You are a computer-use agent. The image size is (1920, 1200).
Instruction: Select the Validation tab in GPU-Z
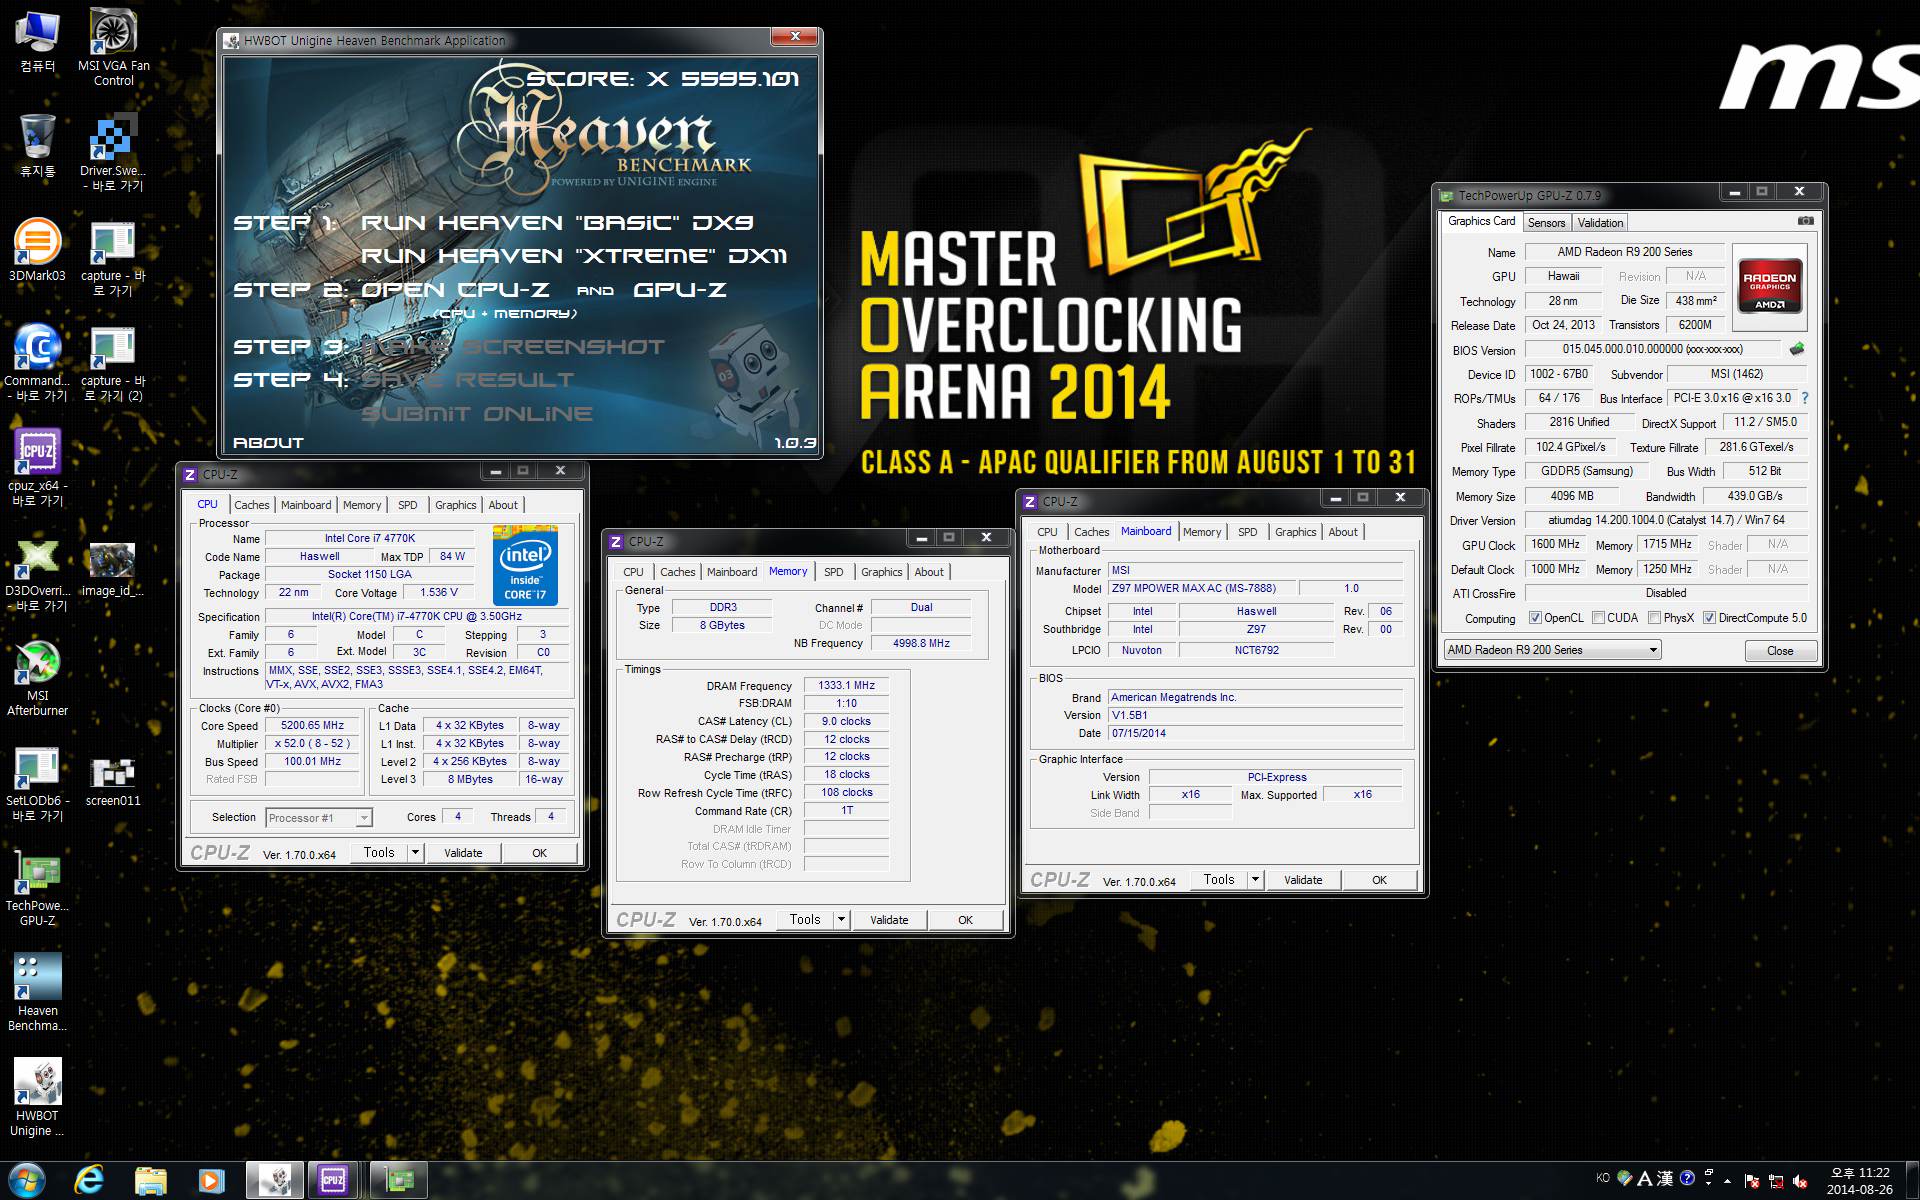pyautogui.click(x=1600, y=223)
